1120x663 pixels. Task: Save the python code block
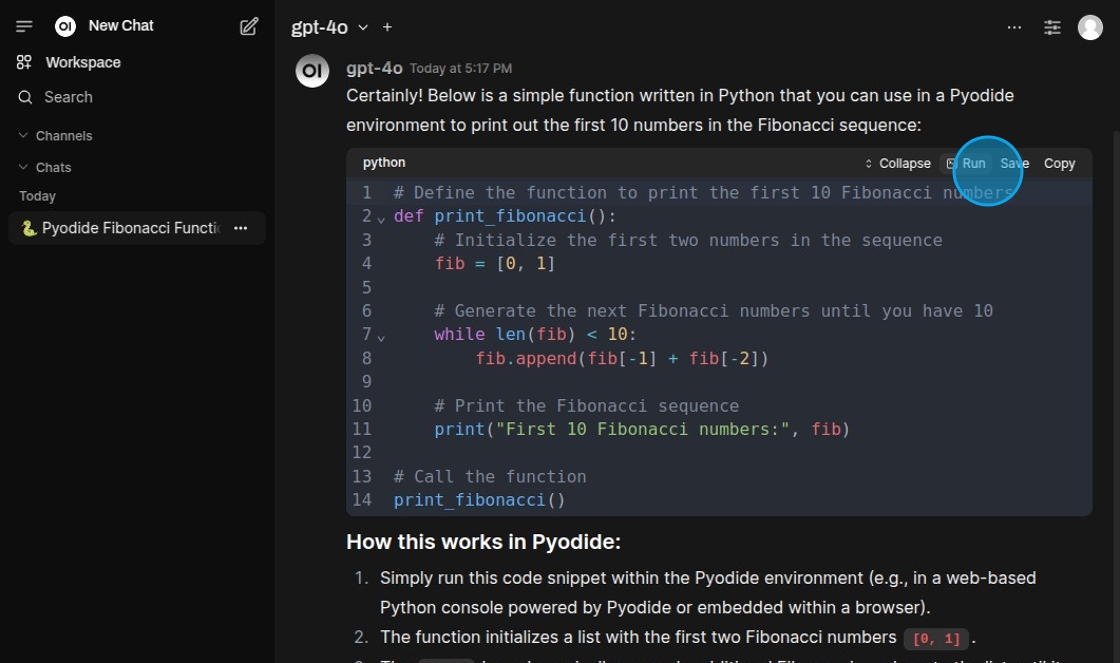click(x=1014, y=163)
